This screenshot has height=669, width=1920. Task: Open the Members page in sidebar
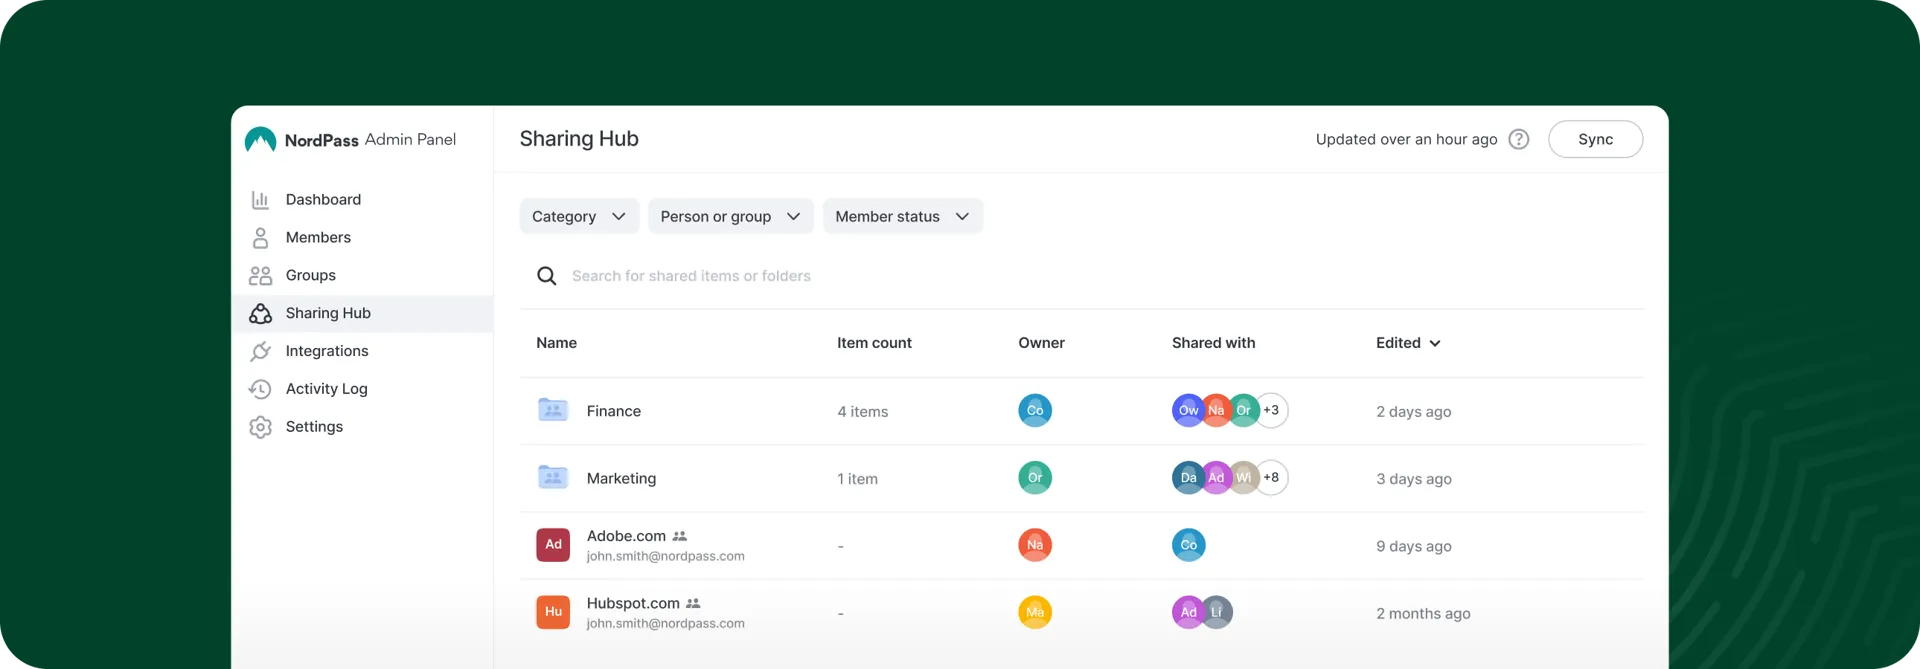click(x=318, y=238)
